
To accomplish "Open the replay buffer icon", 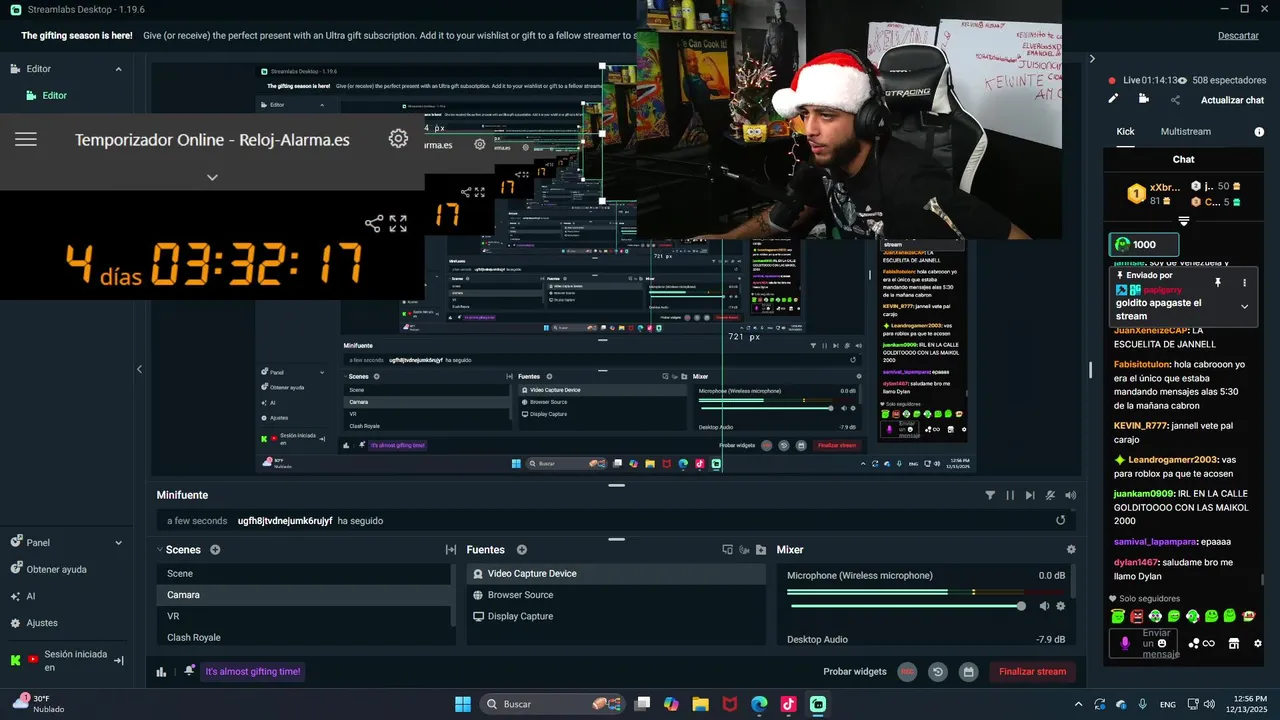I will [938, 671].
